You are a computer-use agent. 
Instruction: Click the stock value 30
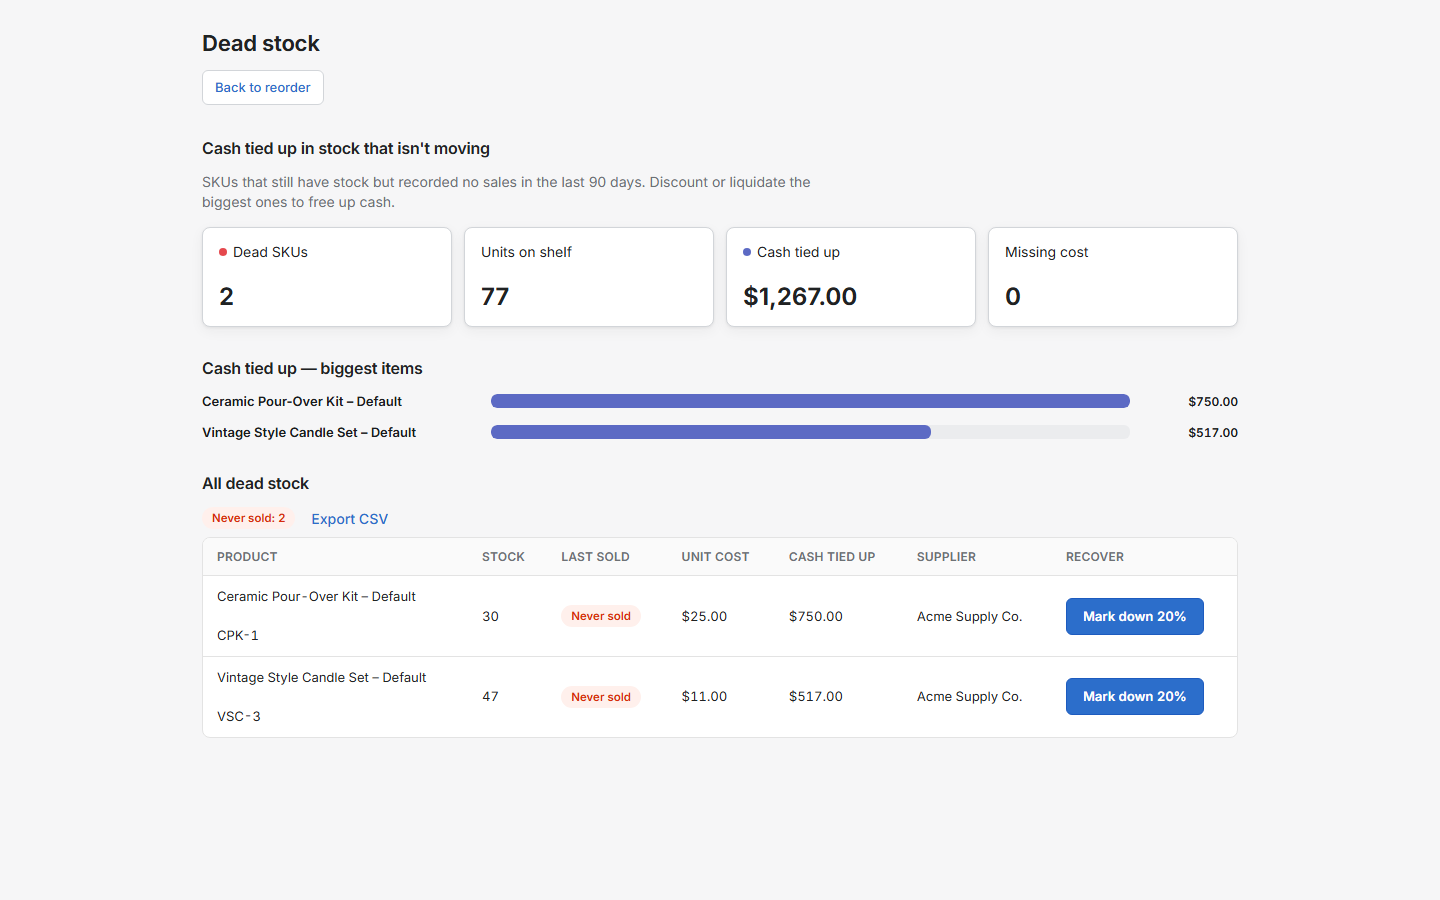tap(490, 617)
